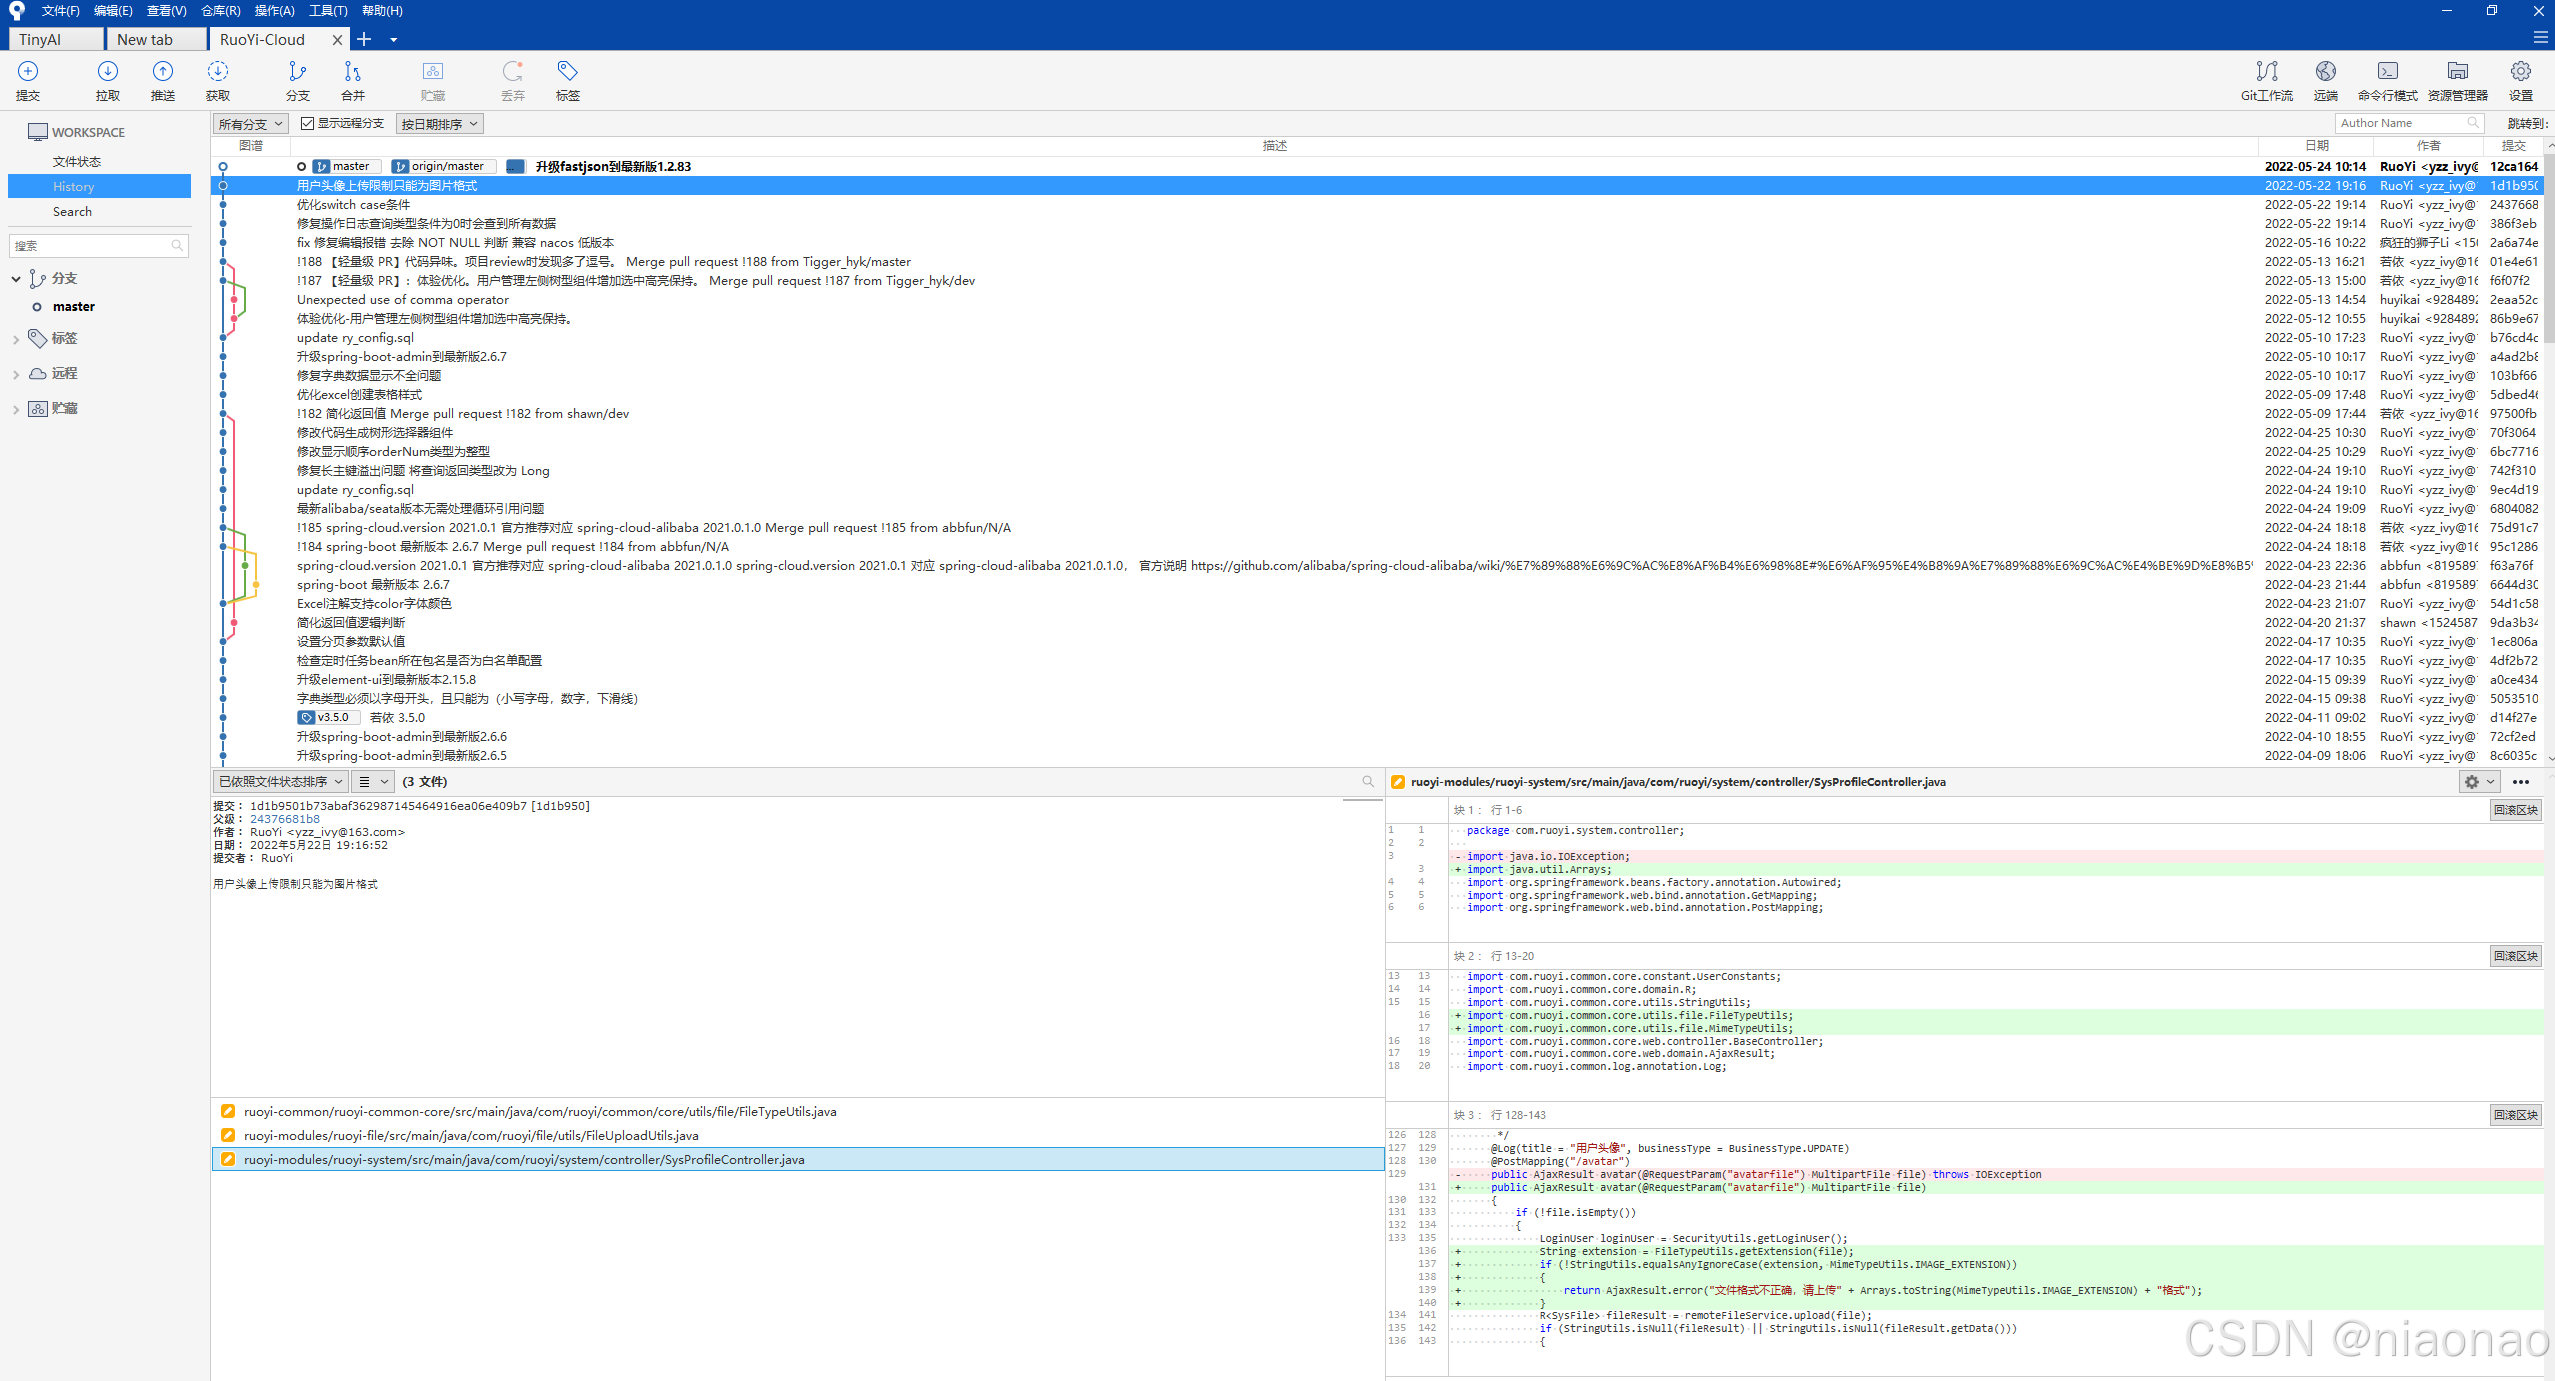Toggle the 显示远程分支 checkbox
Image resolution: width=2555 pixels, height=1381 pixels.
(308, 123)
